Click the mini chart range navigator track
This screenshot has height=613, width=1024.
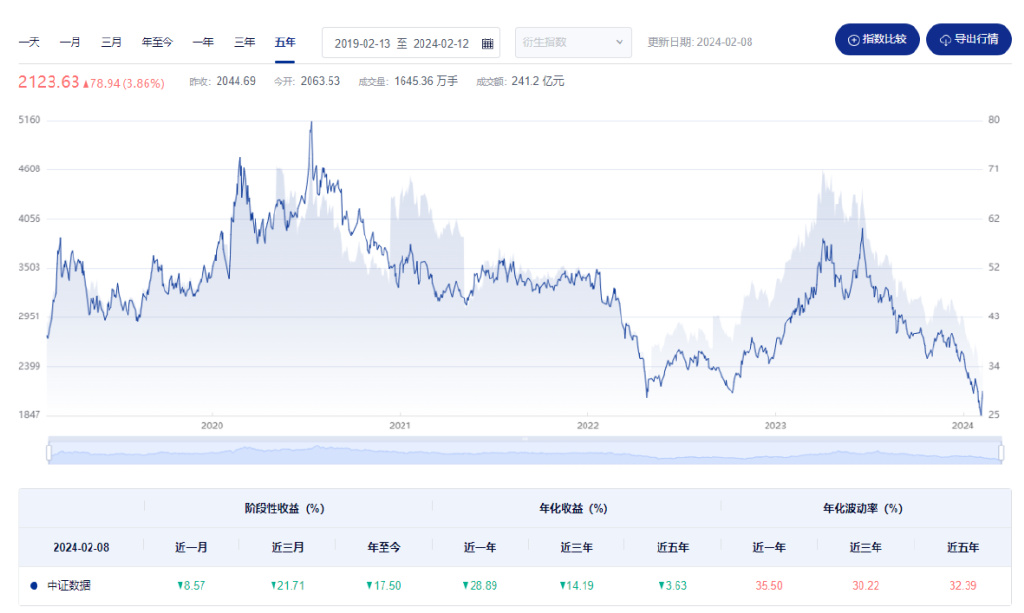(x=524, y=453)
